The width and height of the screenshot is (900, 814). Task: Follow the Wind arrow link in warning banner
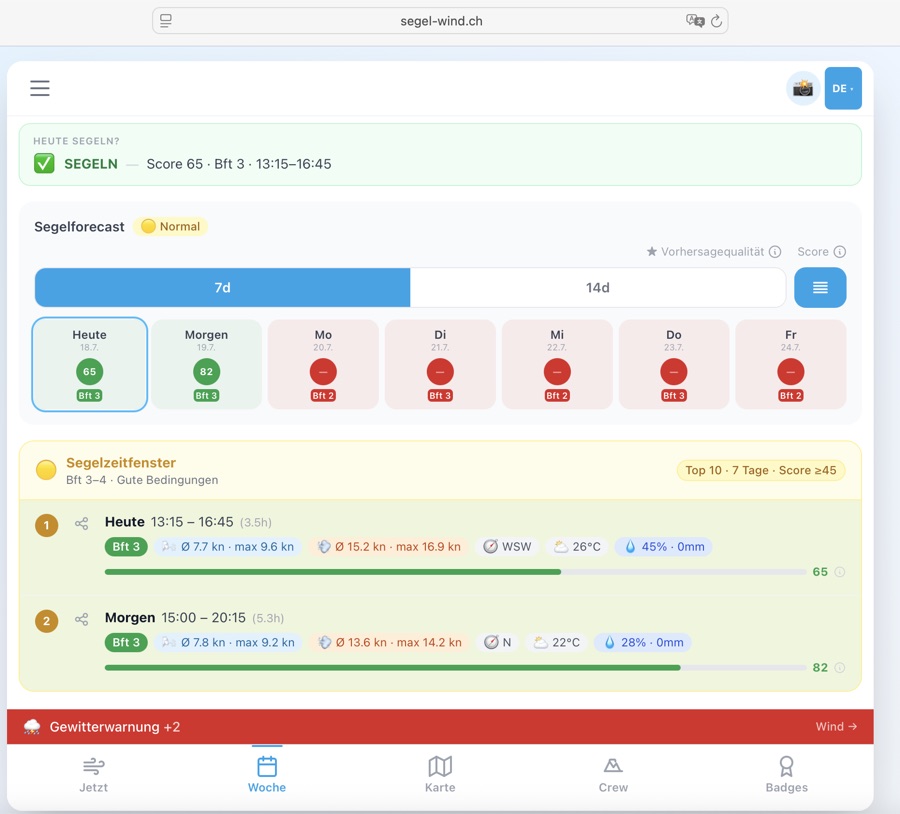pos(836,726)
